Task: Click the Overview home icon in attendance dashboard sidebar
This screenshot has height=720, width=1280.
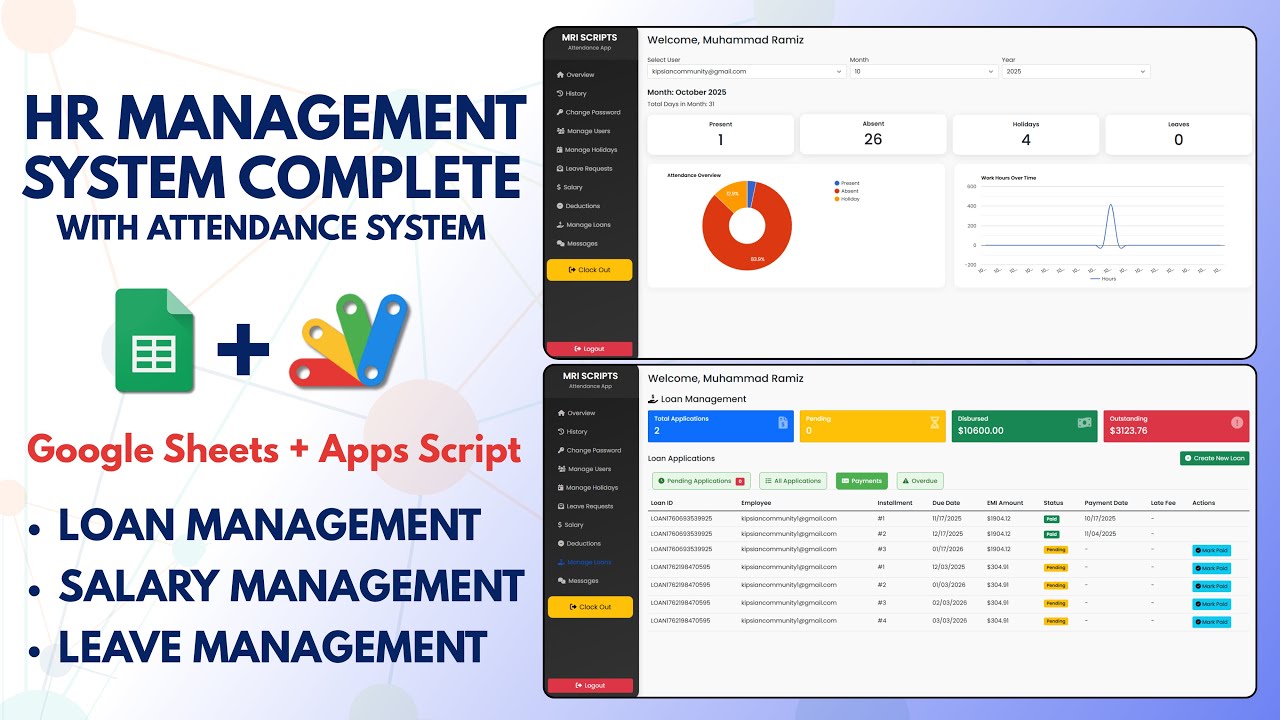Action: point(561,75)
